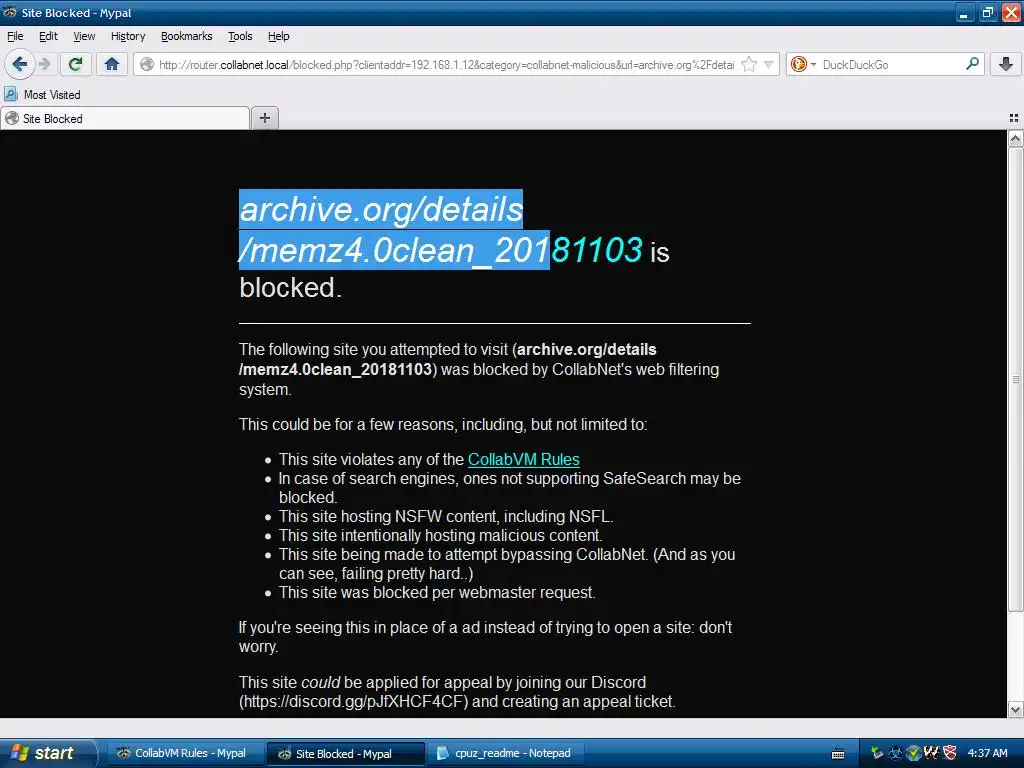Open the DuckDuckGo search engine selector
The width and height of the screenshot is (1024, 768).
(x=803, y=64)
